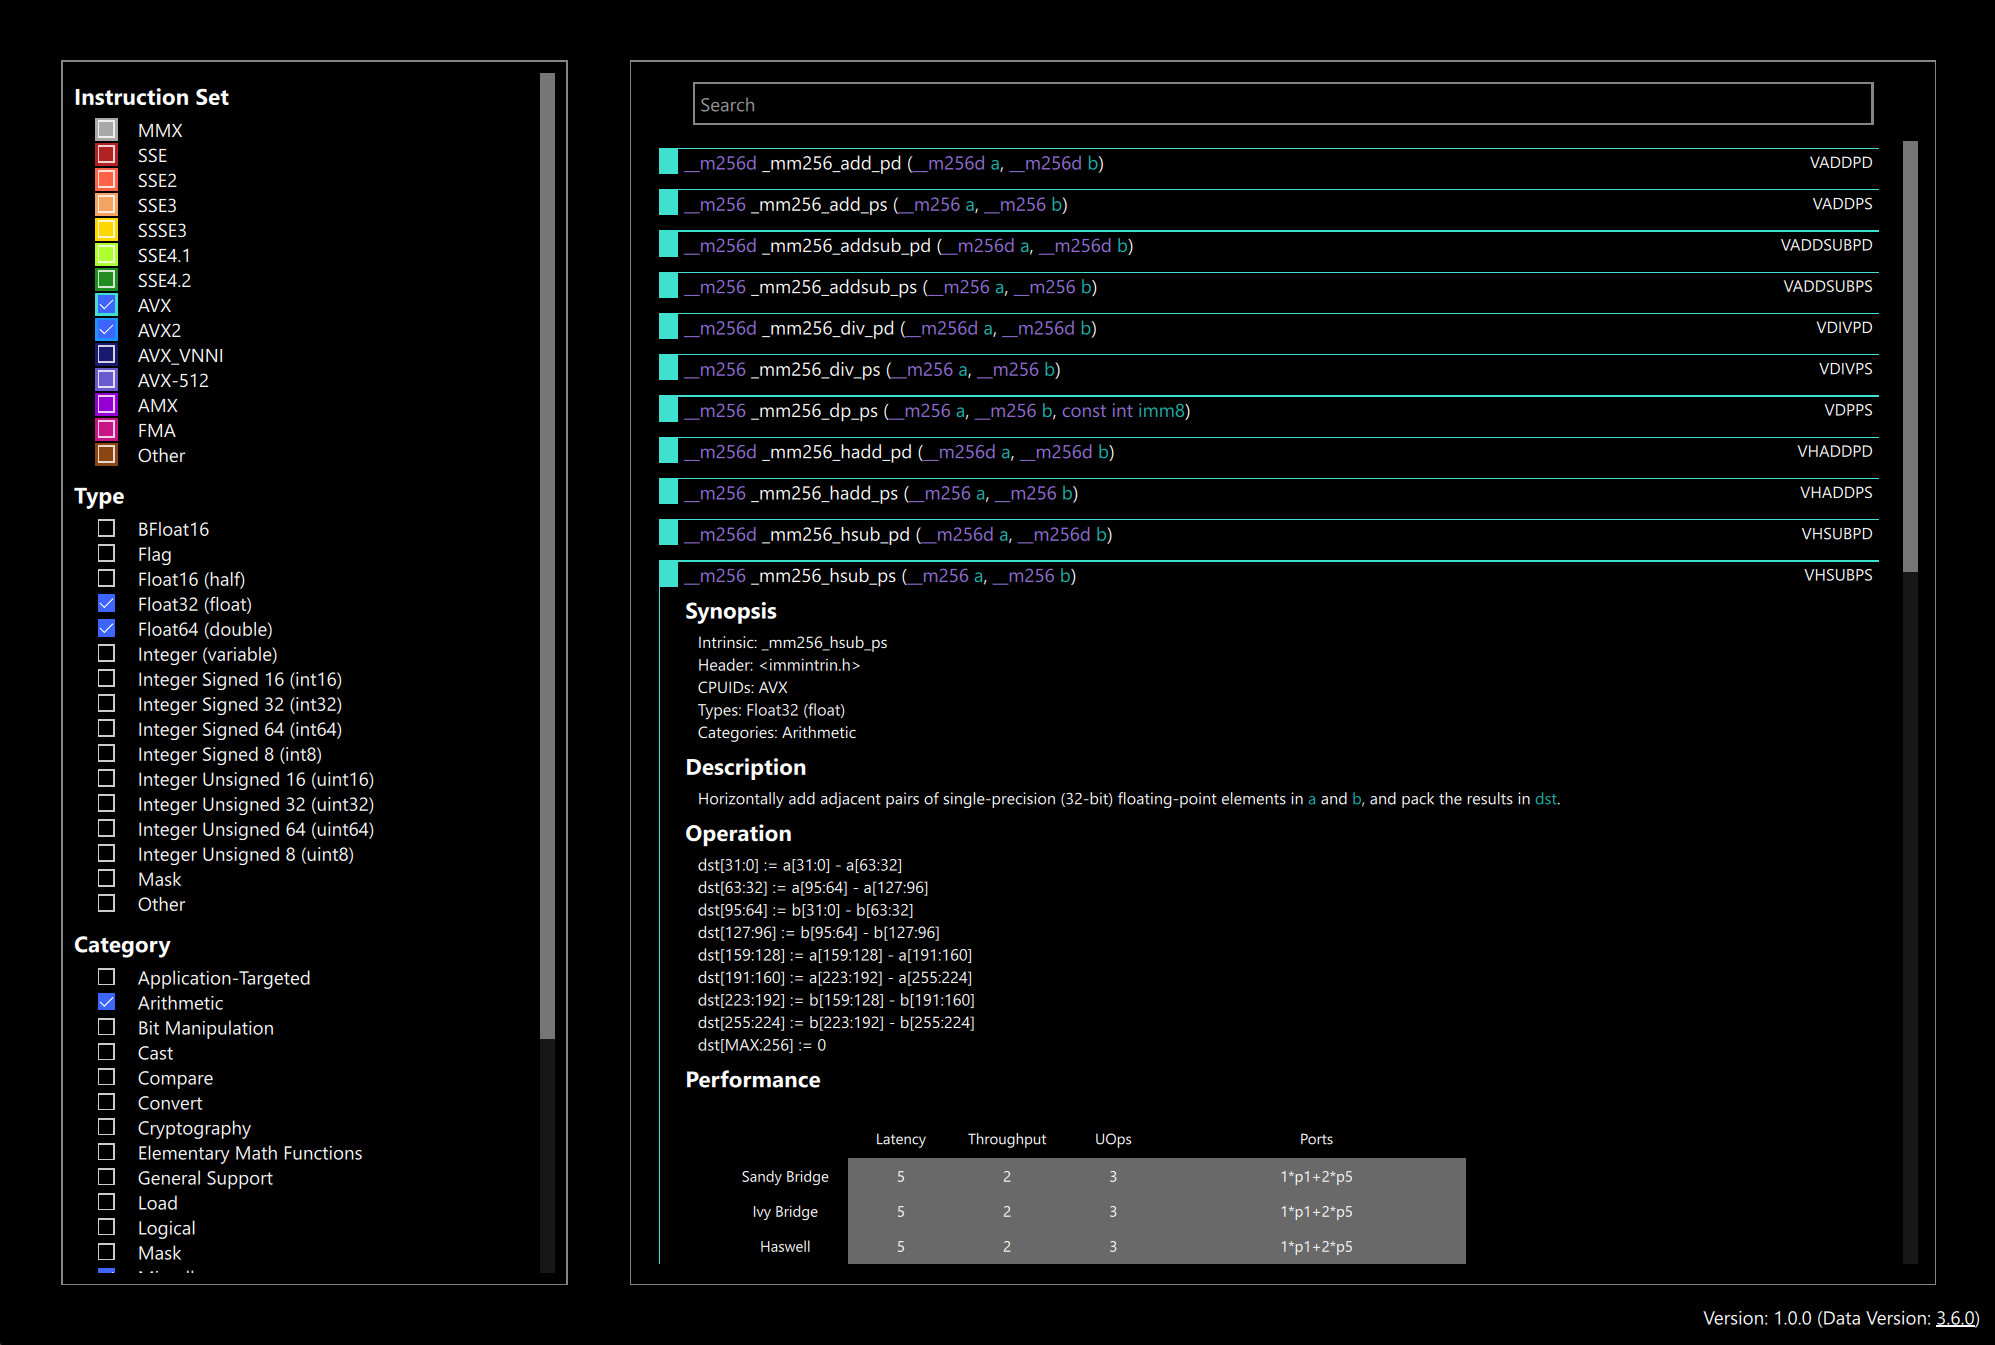This screenshot has width=1995, height=1345.
Task: Open the data version 3.6.0 link
Action: [1955, 1318]
